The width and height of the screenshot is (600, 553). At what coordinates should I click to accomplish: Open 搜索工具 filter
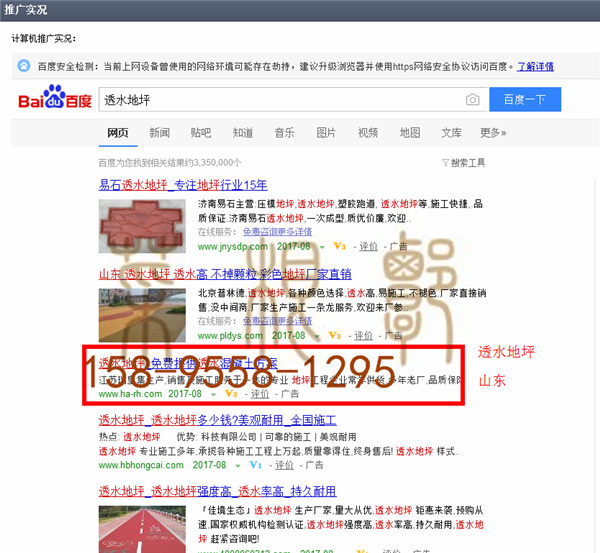pyautogui.click(x=463, y=163)
